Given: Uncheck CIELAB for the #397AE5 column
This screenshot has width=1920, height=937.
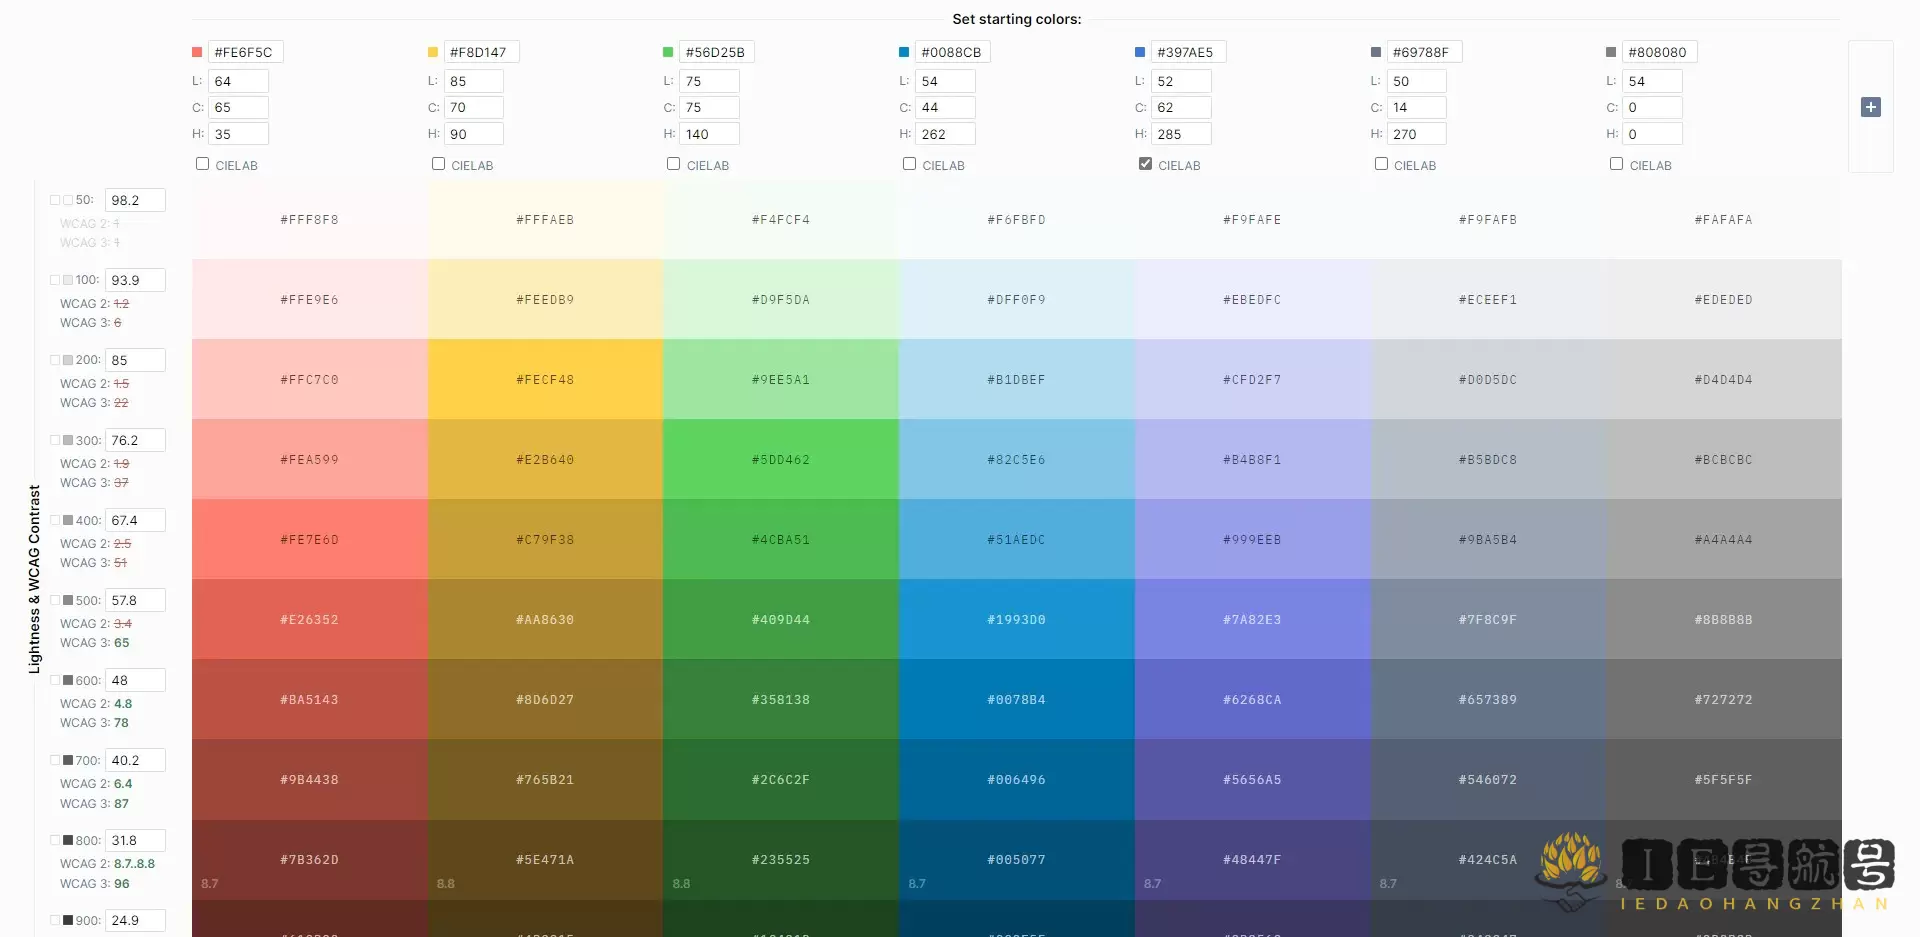Looking at the screenshot, I should (x=1145, y=163).
